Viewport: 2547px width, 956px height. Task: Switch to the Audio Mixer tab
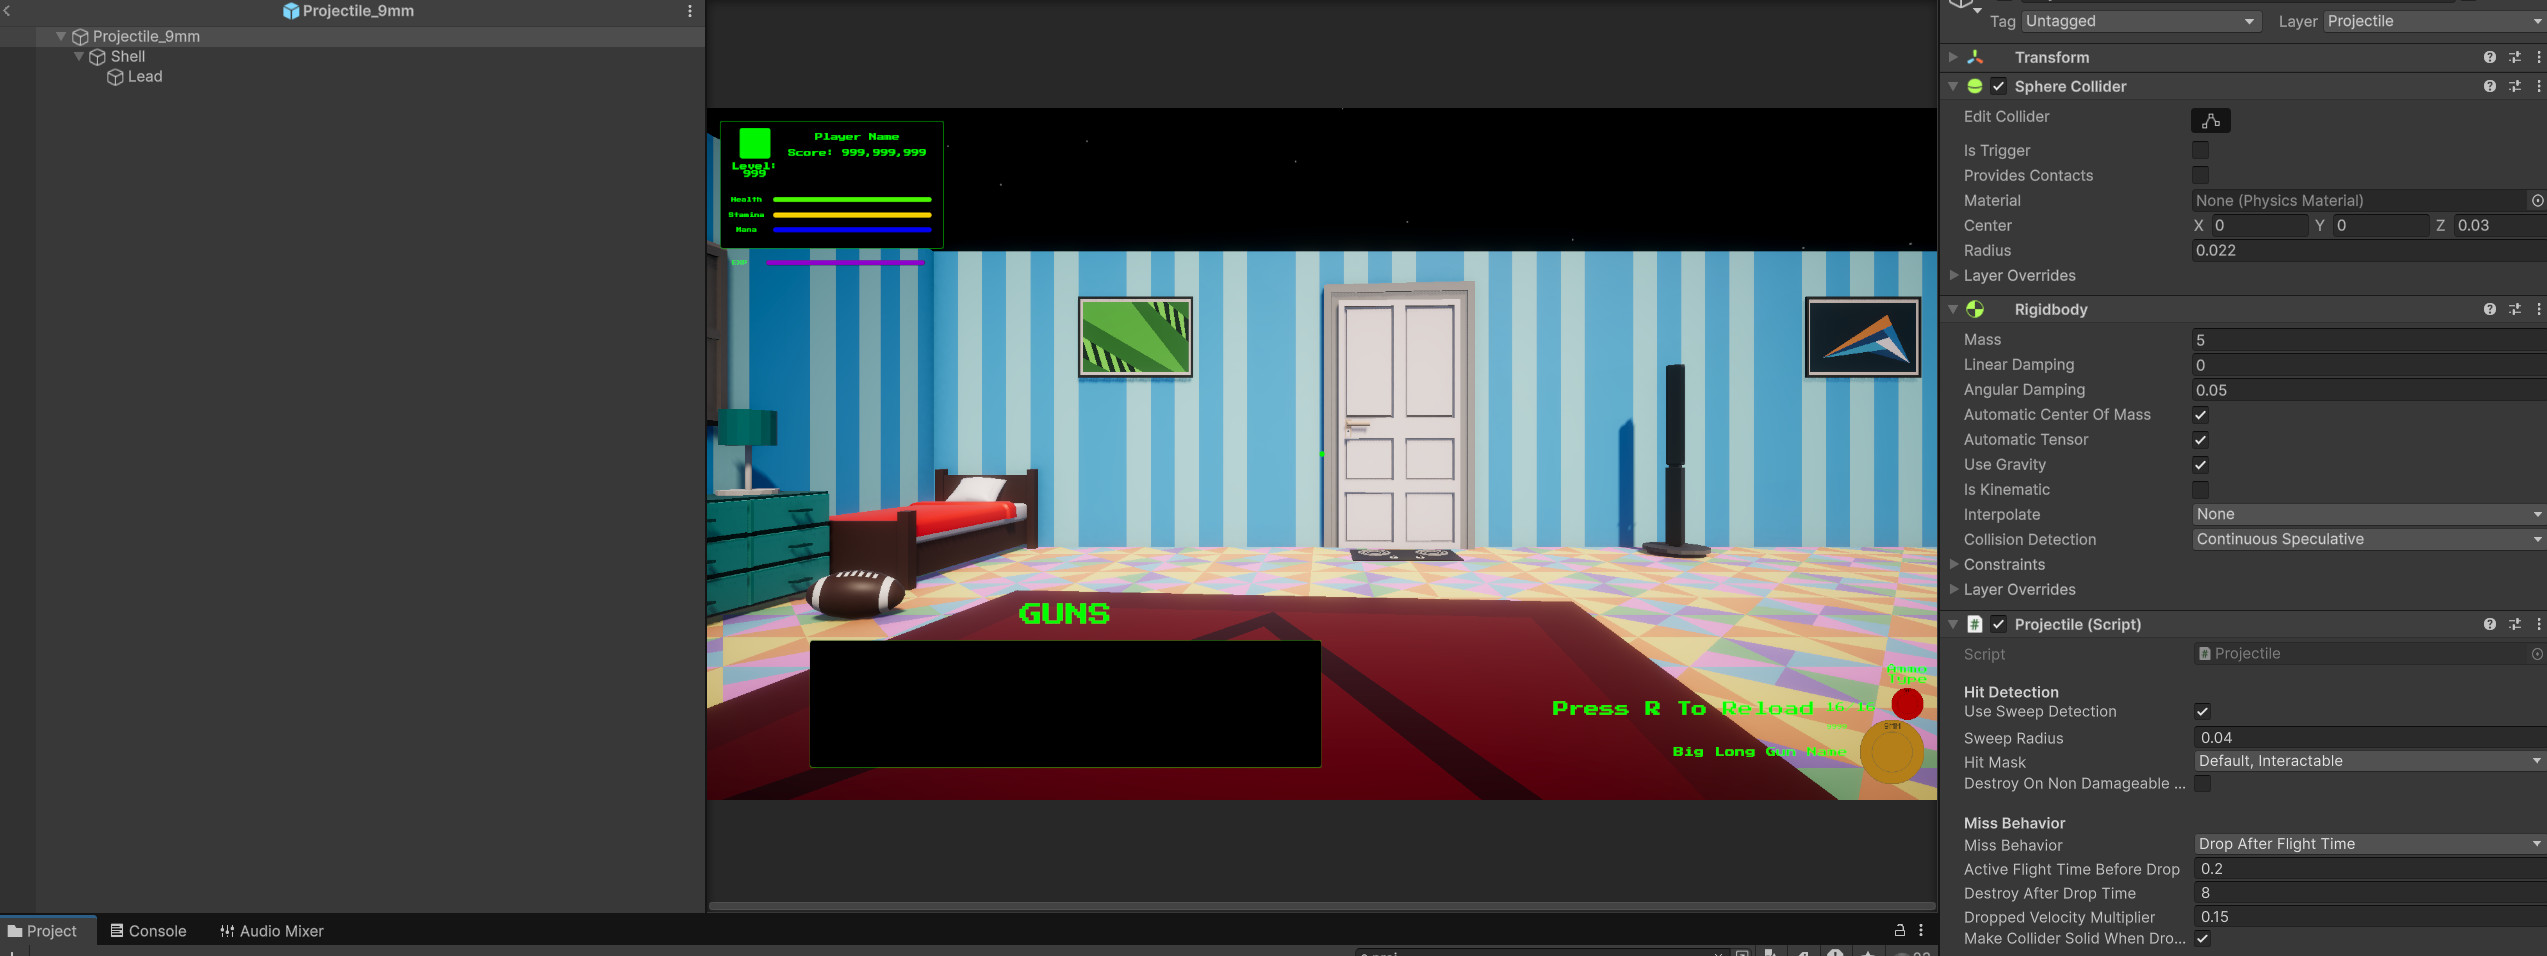tap(272, 931)
